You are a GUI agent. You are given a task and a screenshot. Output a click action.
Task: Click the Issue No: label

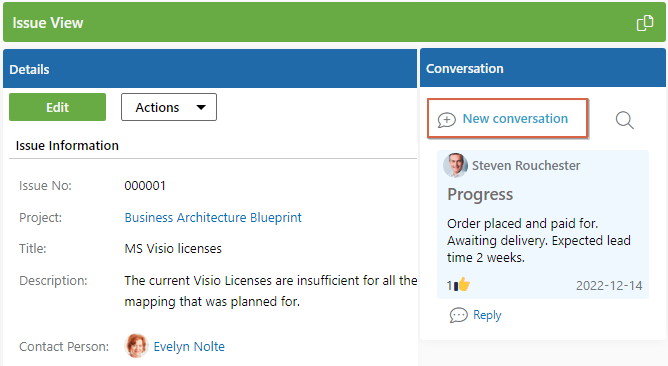(45, 186)
